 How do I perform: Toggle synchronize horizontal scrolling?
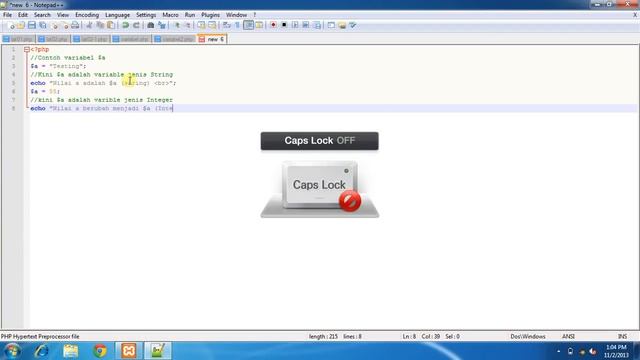coord(212,25)
